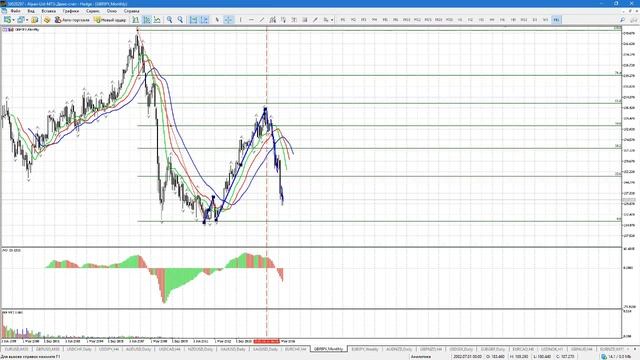This screenshot has height=360, width=640.
Task: Expand the graphical objects dropdown
Action: (332, 20)
